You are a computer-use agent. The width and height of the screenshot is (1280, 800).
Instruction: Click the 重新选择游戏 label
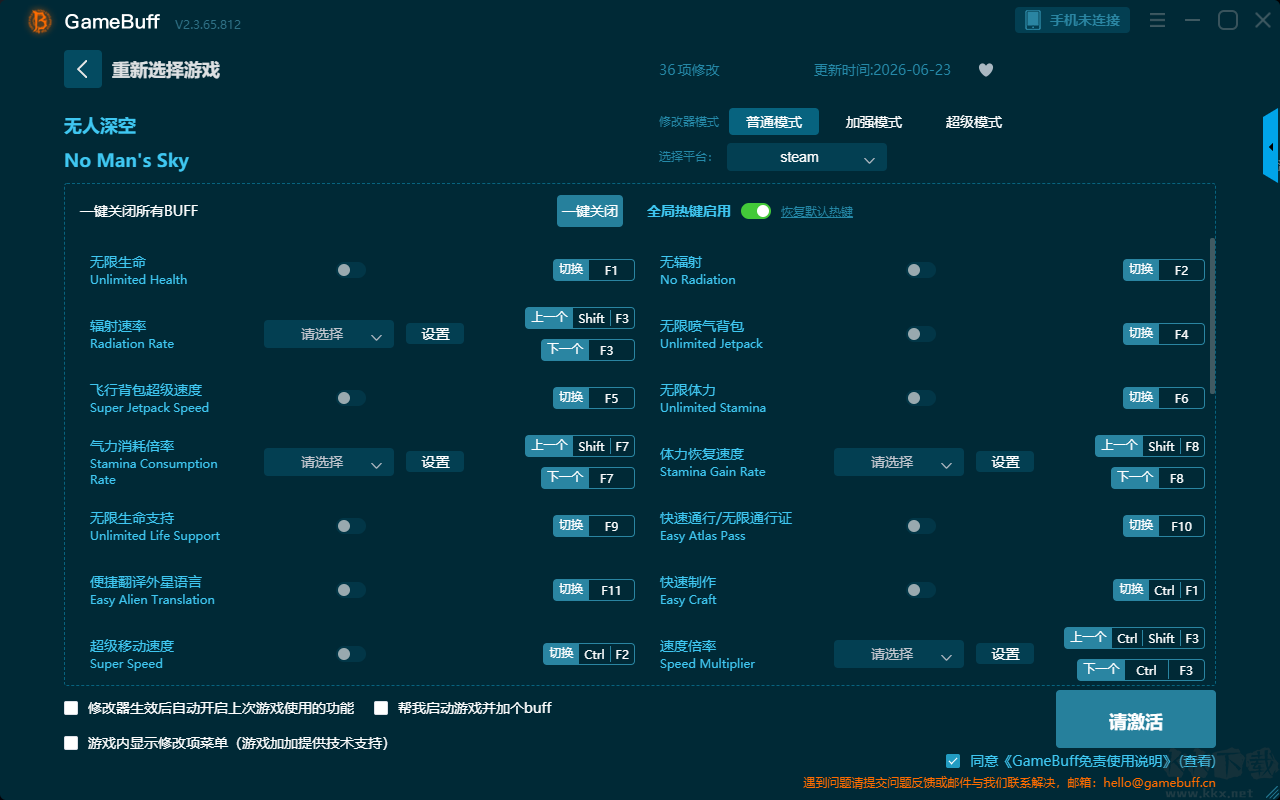165,70
